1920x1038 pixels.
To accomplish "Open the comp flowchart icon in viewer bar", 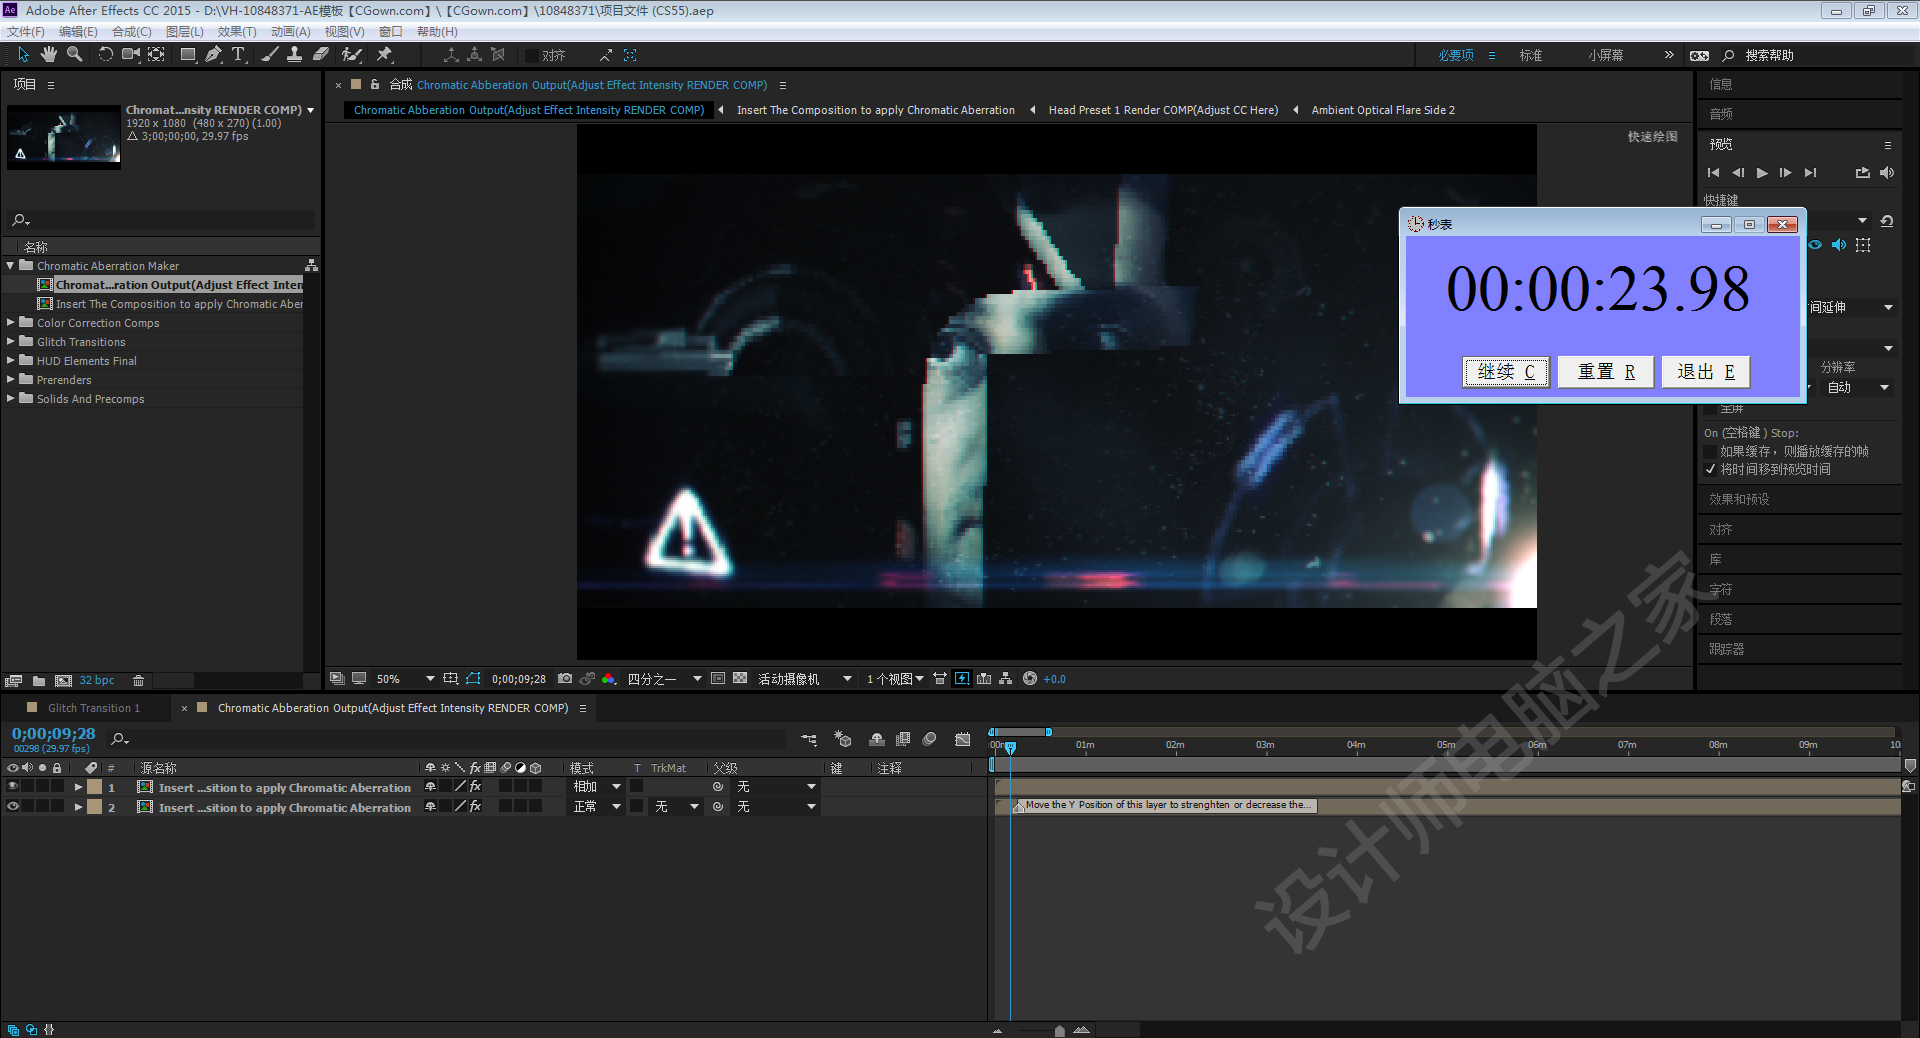I will [x=1006, y=679].
